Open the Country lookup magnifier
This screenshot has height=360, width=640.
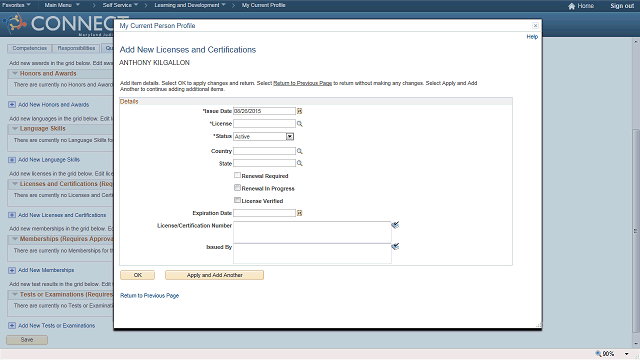click(x=299, y=151)
